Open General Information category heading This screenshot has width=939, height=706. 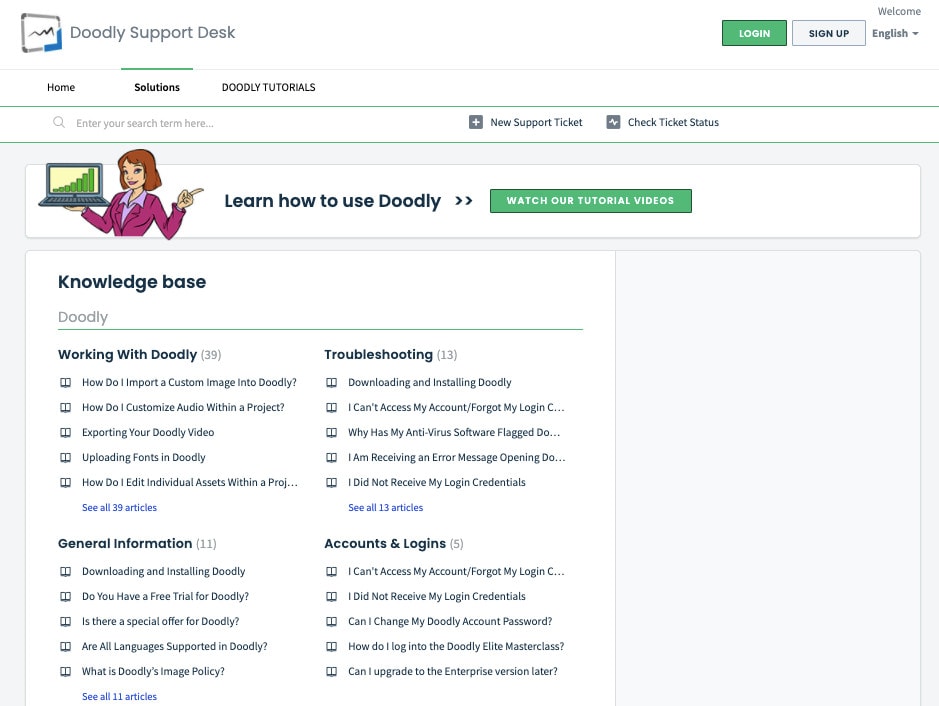(x=125, y=544)
